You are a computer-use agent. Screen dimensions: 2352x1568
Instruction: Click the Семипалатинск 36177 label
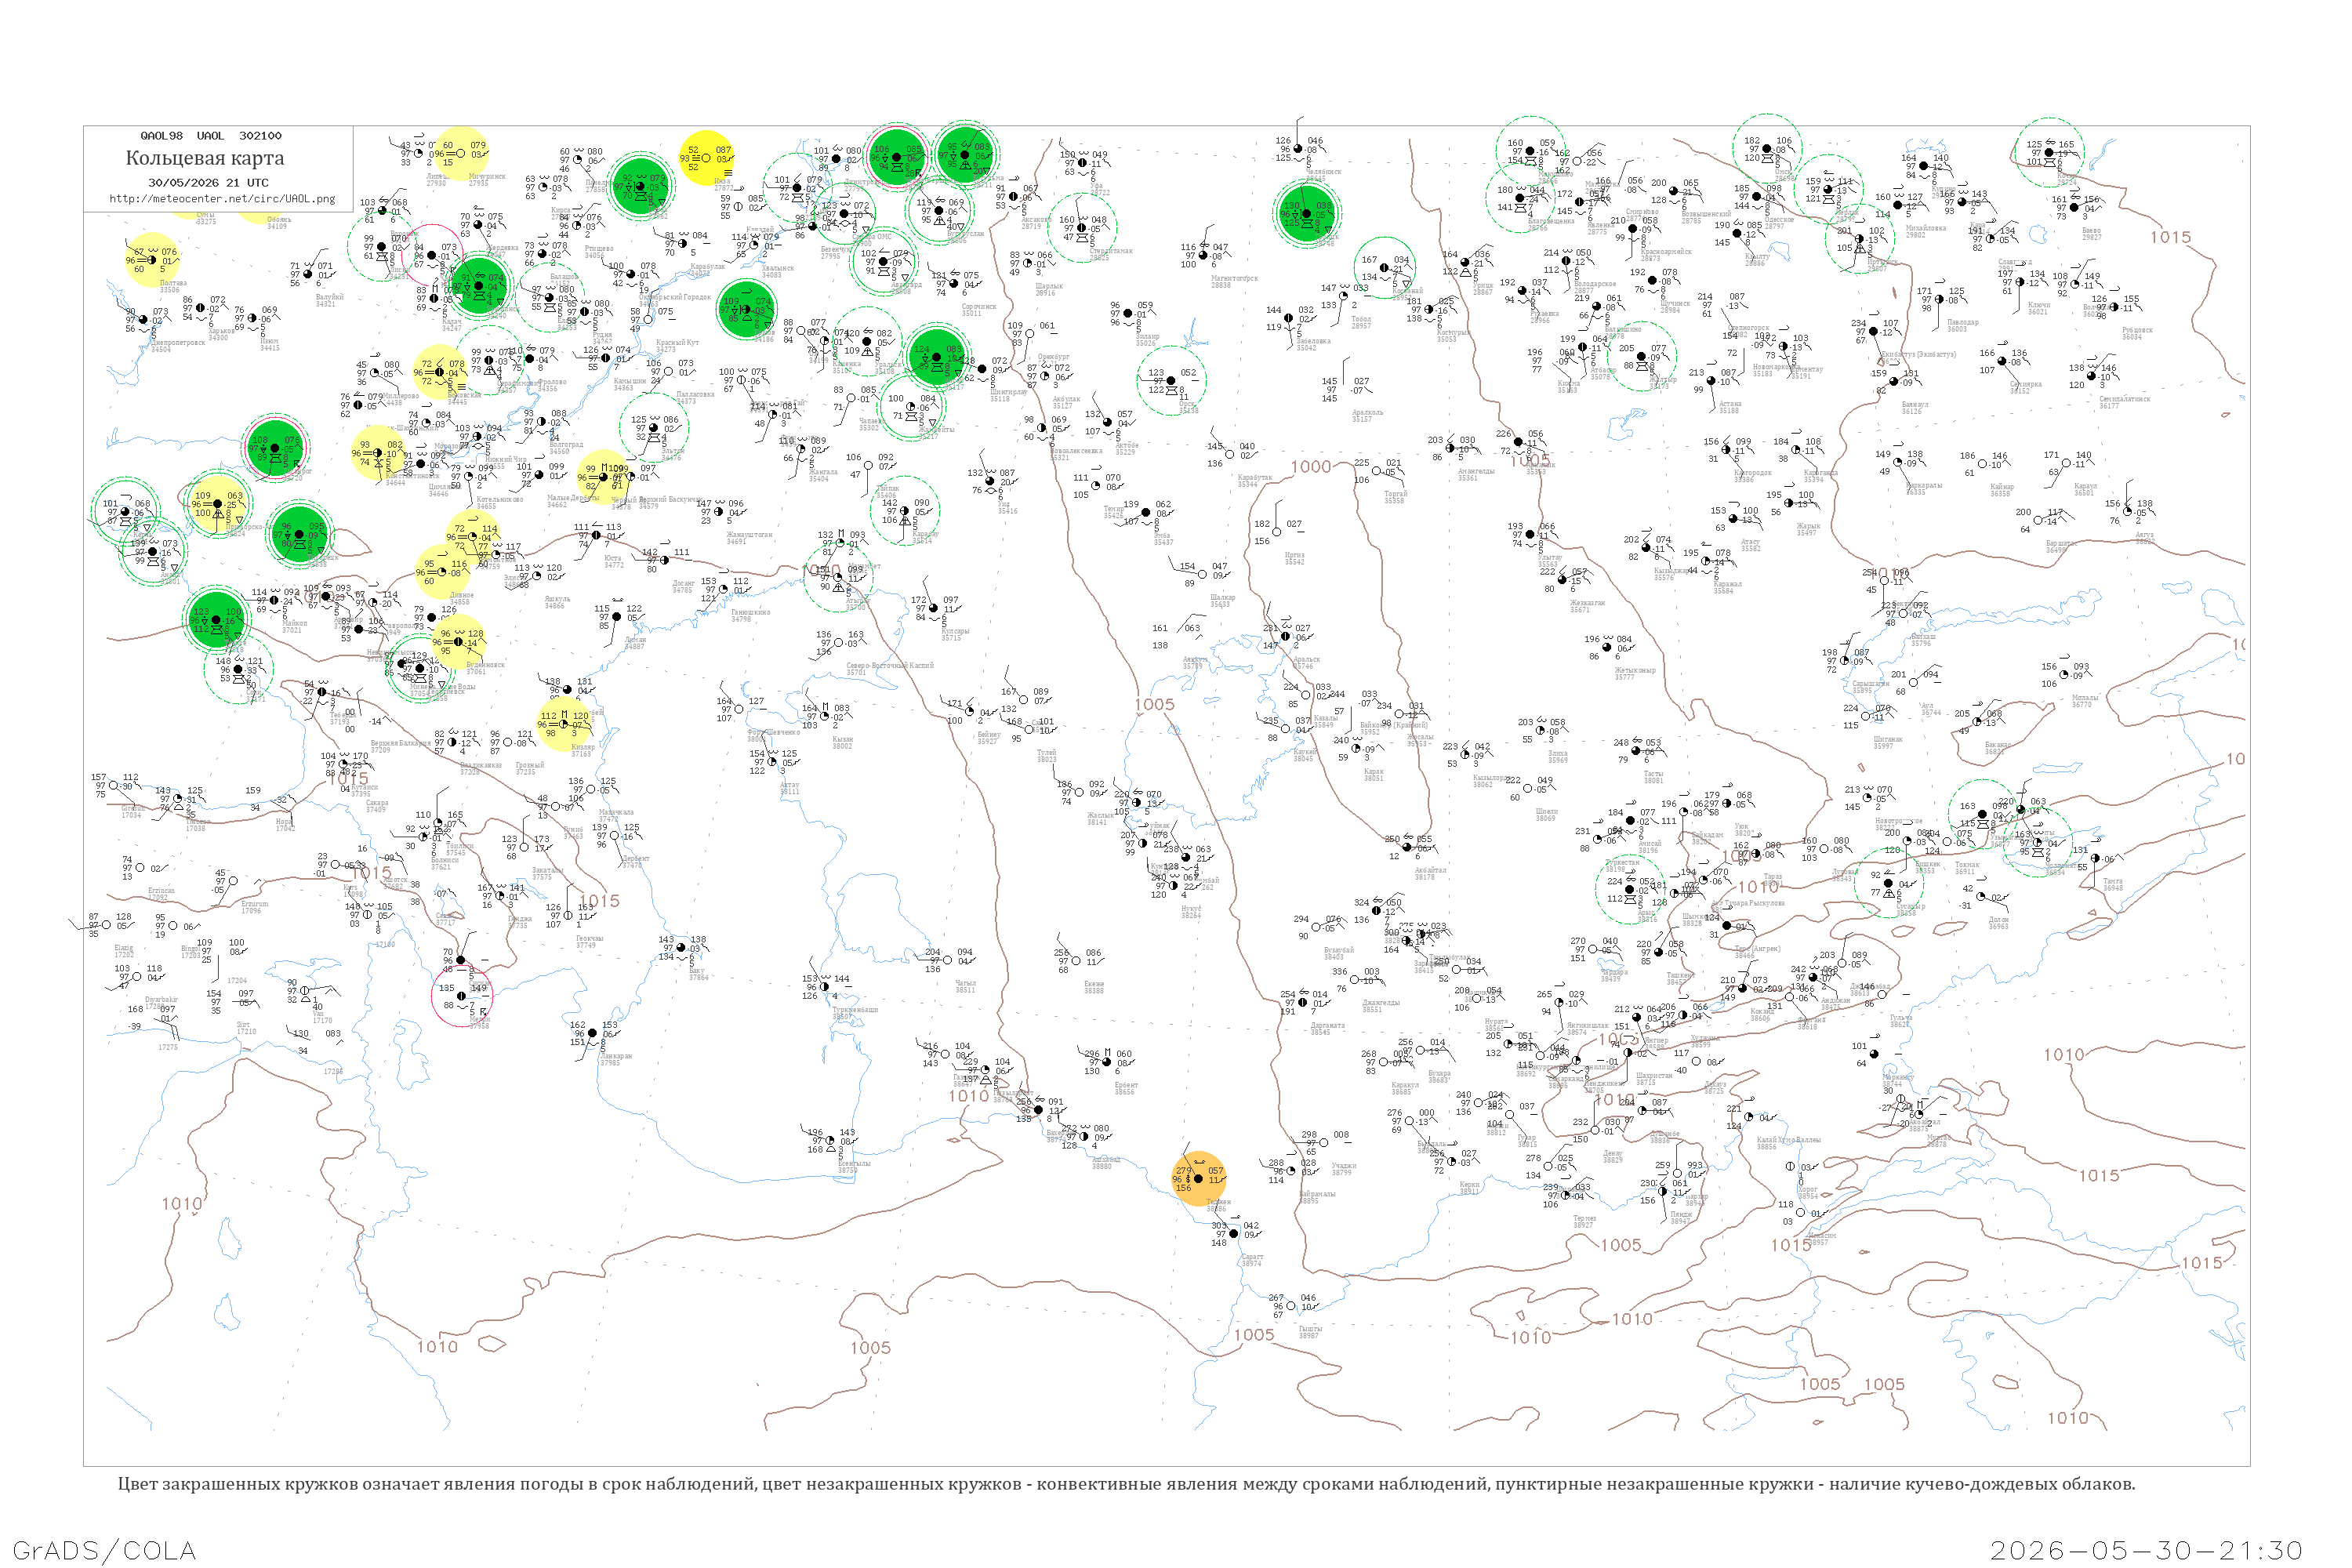coord(2125,402)
